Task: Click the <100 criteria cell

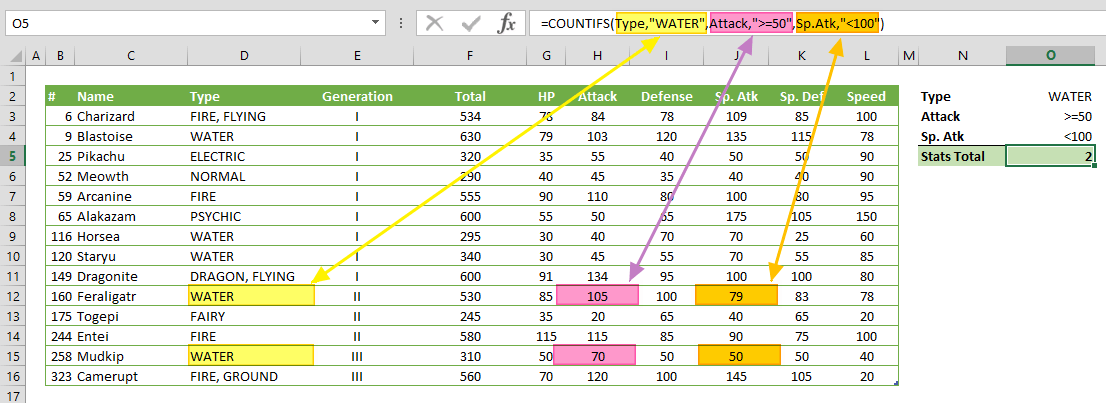Action: point(1051,136)
